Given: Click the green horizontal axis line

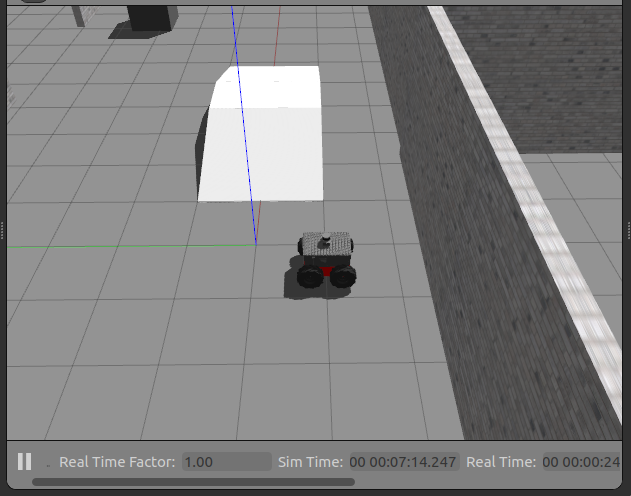Looking at the screenshot, I should point(131,246).
